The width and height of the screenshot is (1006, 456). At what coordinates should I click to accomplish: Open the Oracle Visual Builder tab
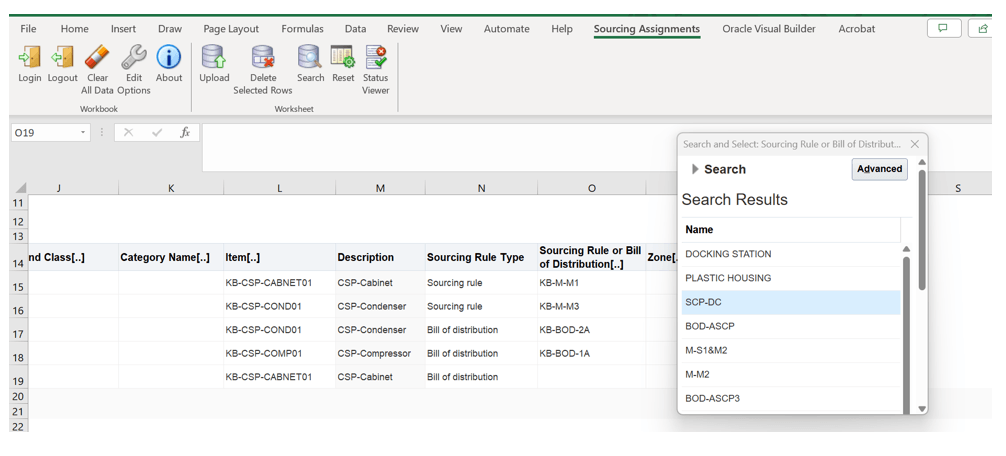point(769,29)
